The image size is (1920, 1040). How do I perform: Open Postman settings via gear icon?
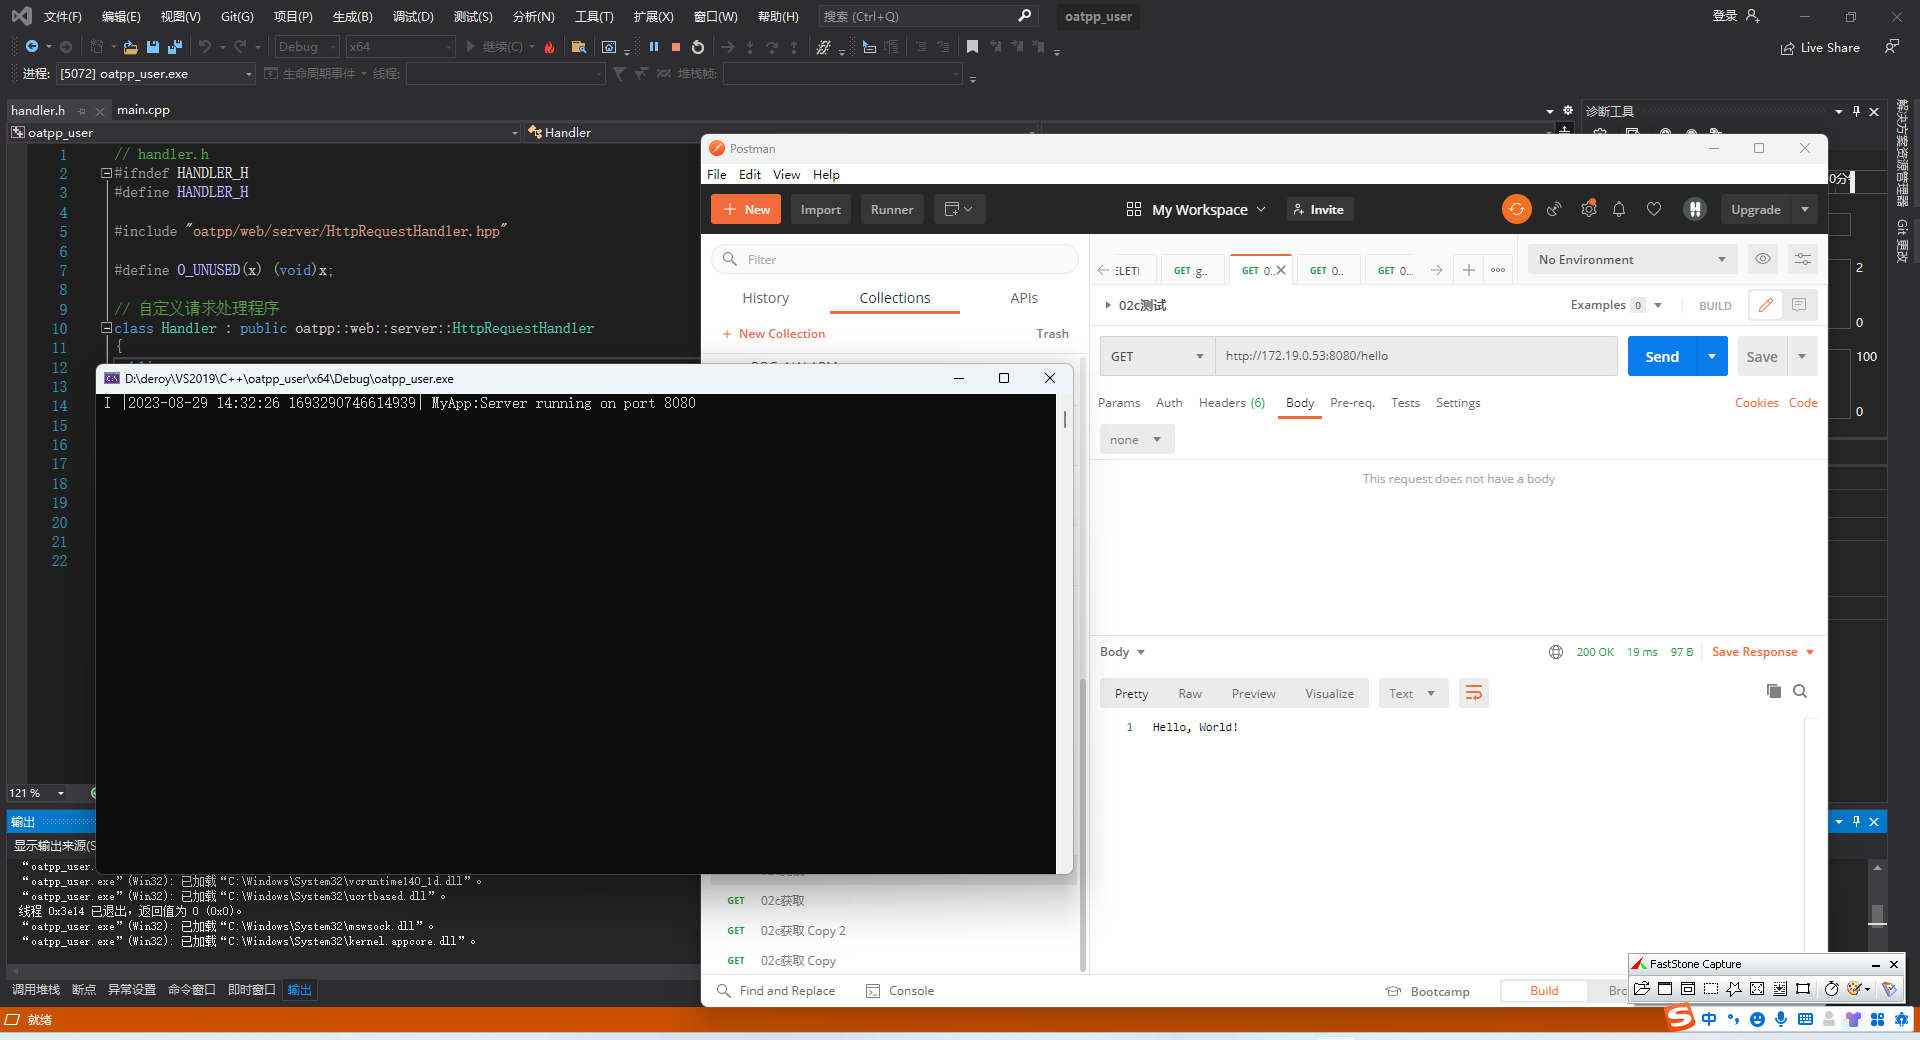[1588, 209]
